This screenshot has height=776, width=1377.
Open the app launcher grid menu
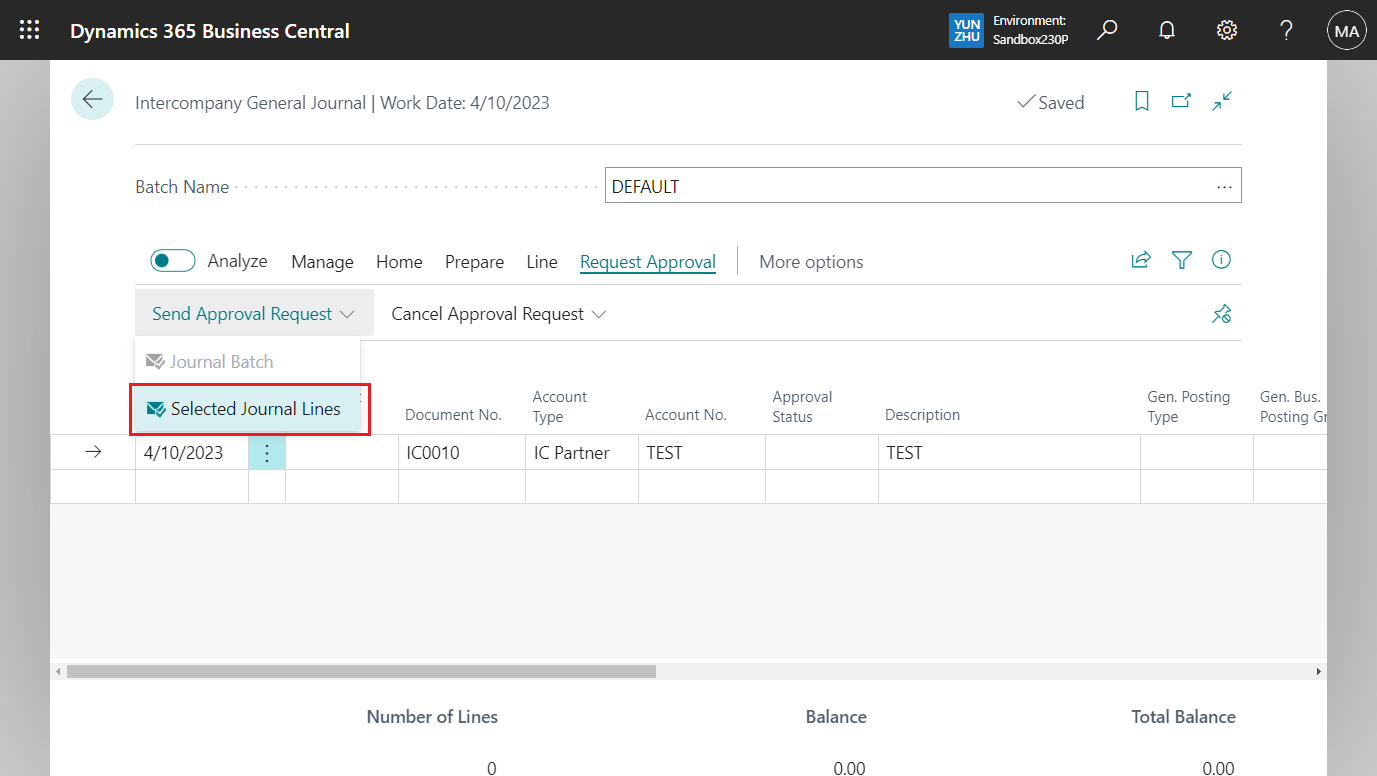tap(28, 30)
